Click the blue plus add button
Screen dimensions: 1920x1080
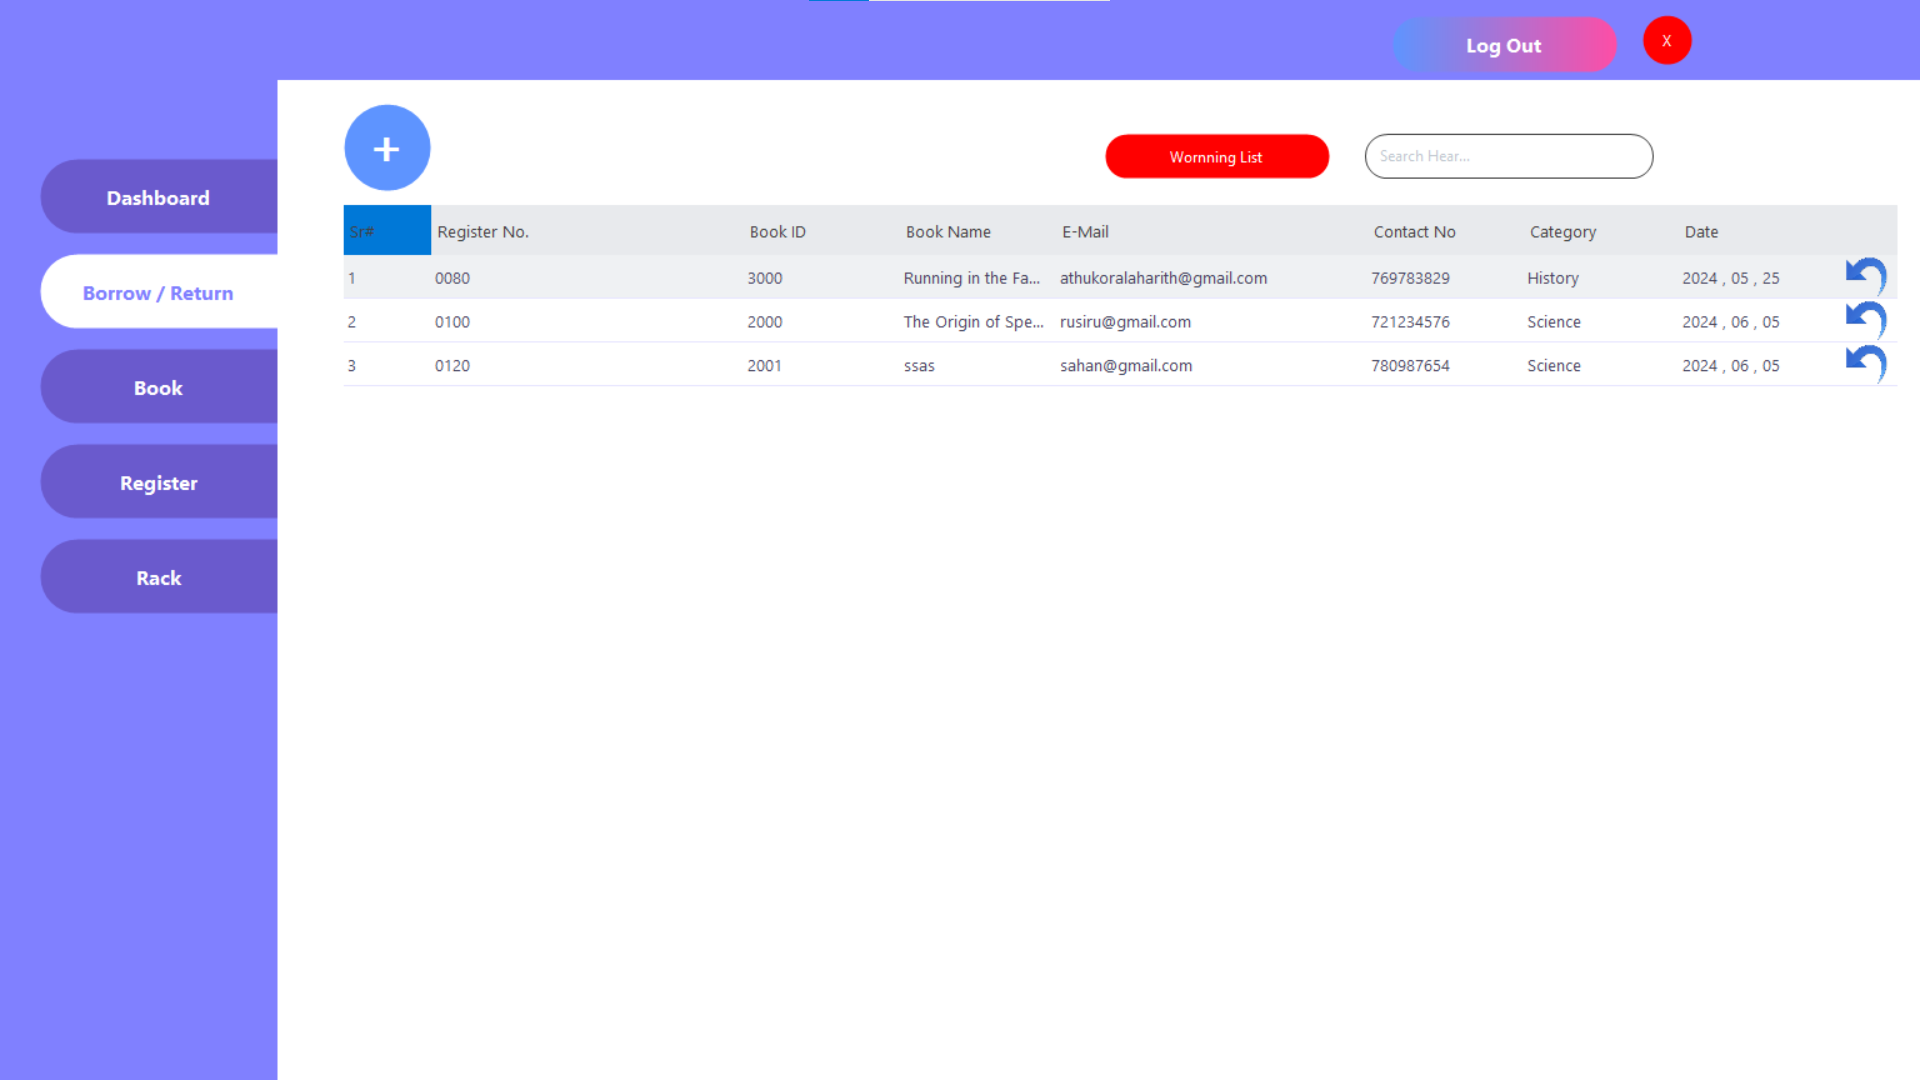387,148
